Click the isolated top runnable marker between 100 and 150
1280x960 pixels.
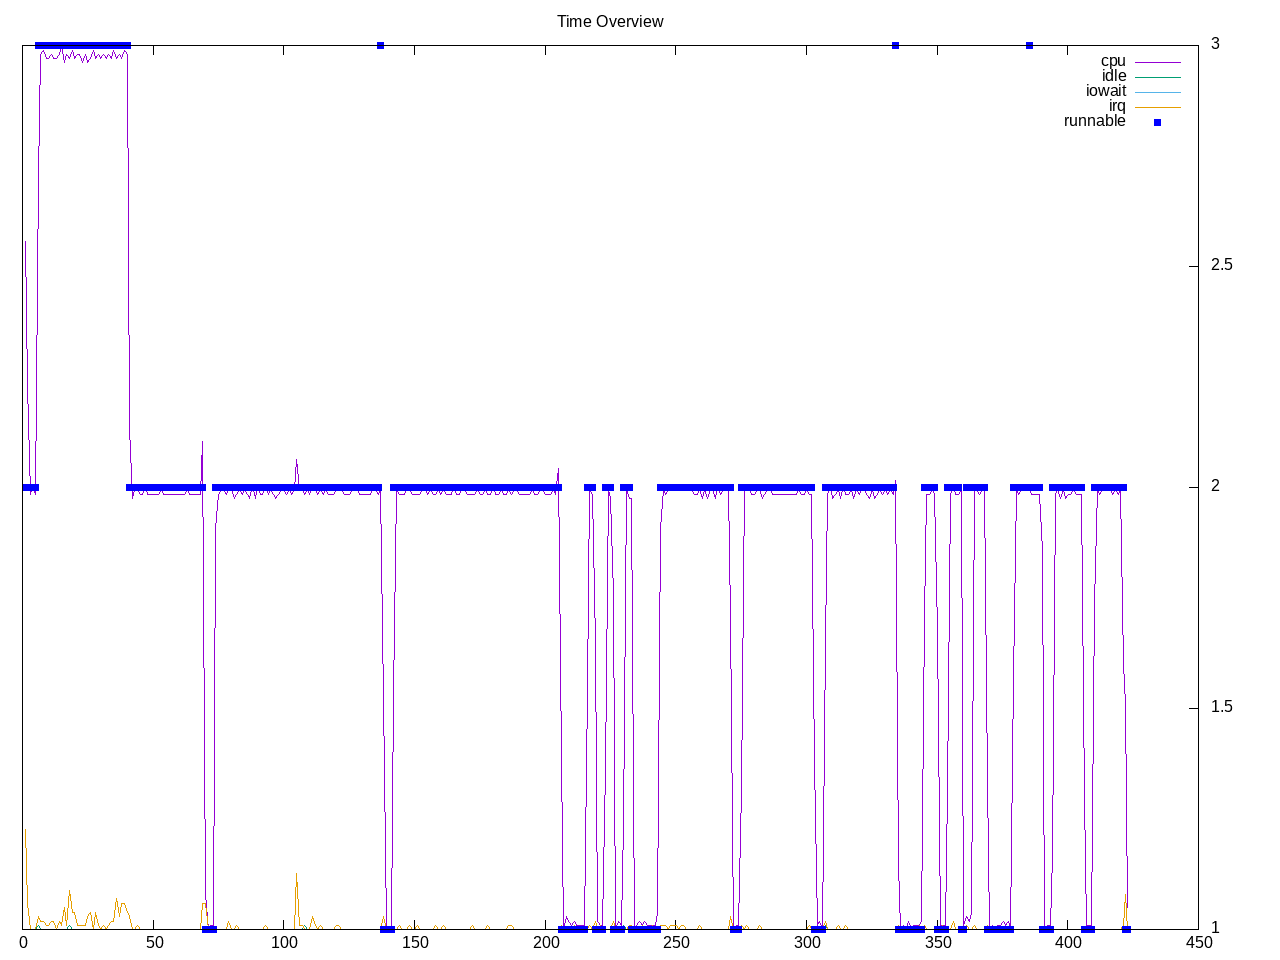pyautogui.click(x=380, y=45)
